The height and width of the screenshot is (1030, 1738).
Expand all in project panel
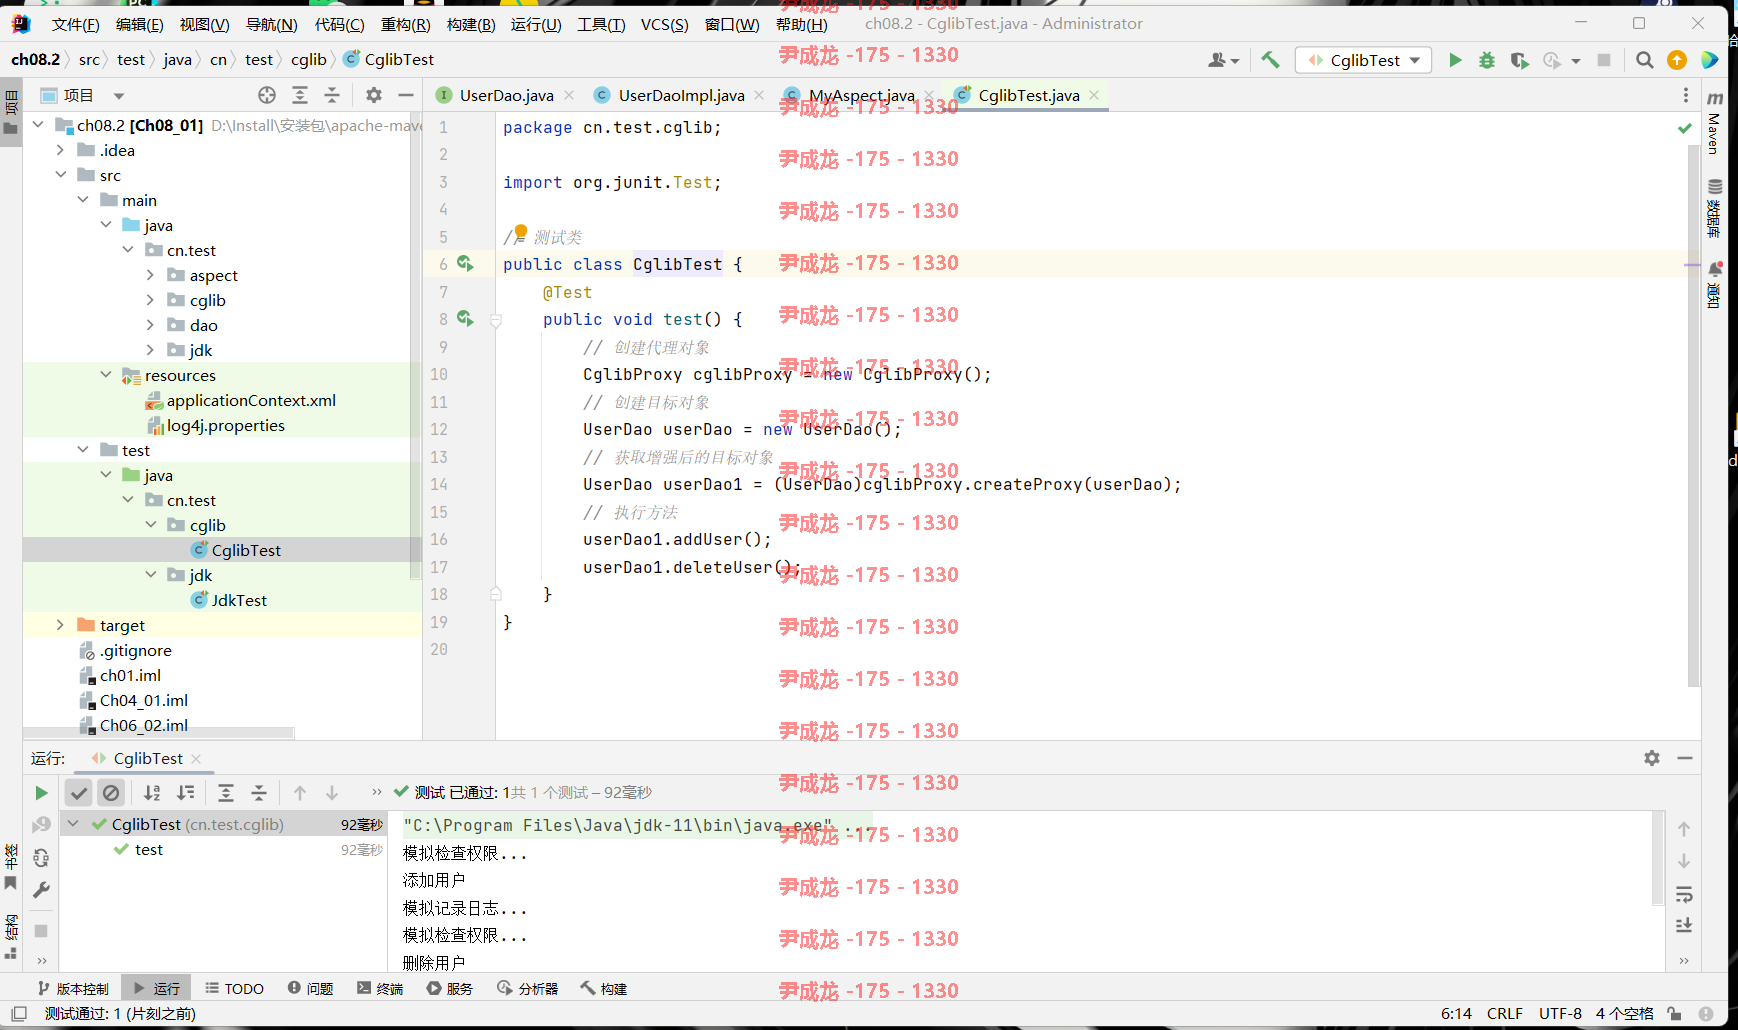coord(300,95)
